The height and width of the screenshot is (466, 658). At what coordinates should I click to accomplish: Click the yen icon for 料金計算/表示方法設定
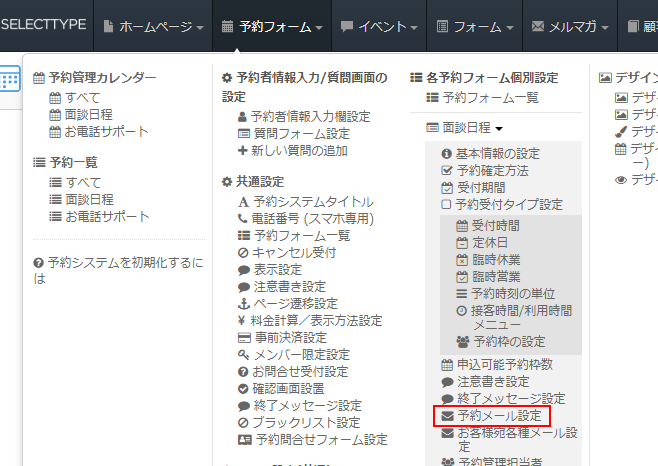click(243, 321)
